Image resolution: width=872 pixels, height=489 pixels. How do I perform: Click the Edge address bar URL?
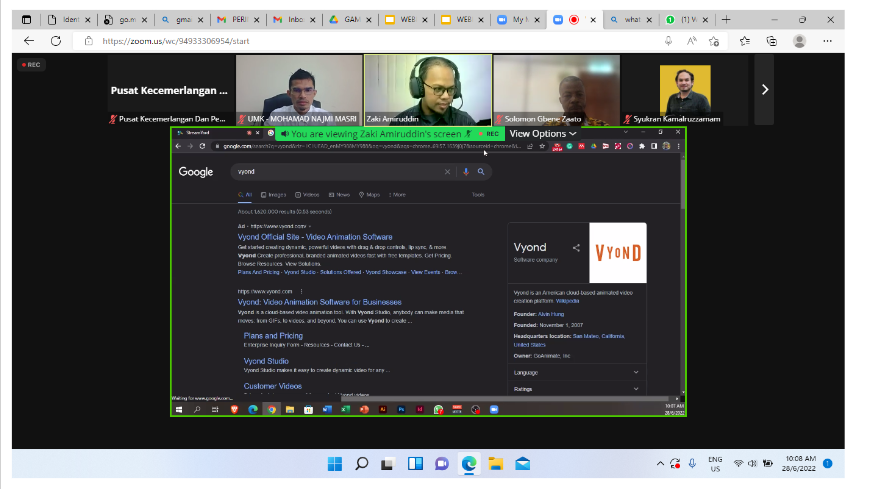point(176,41)
